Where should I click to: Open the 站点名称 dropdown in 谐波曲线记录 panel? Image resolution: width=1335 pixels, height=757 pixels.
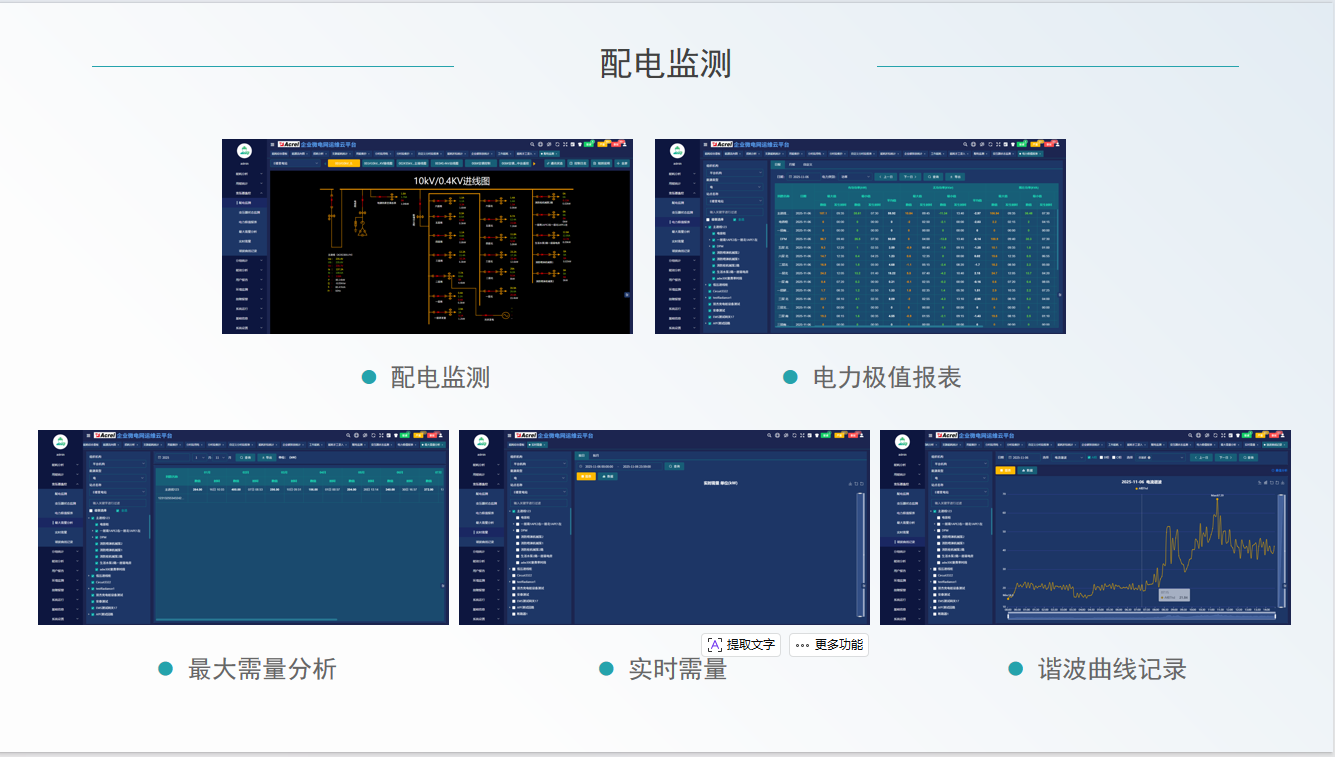960,492
